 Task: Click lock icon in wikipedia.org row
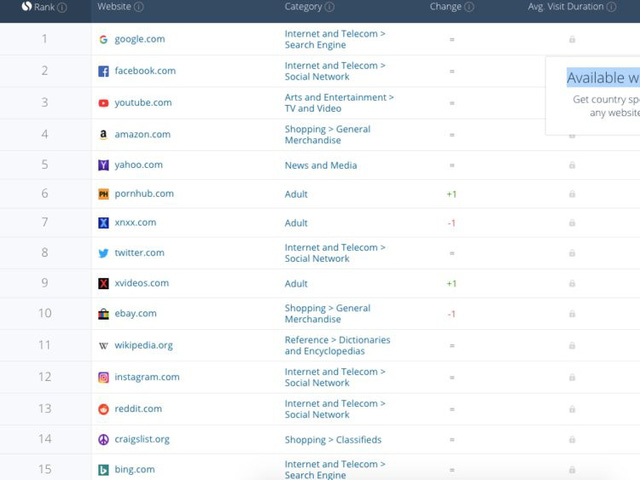point(572,346)
